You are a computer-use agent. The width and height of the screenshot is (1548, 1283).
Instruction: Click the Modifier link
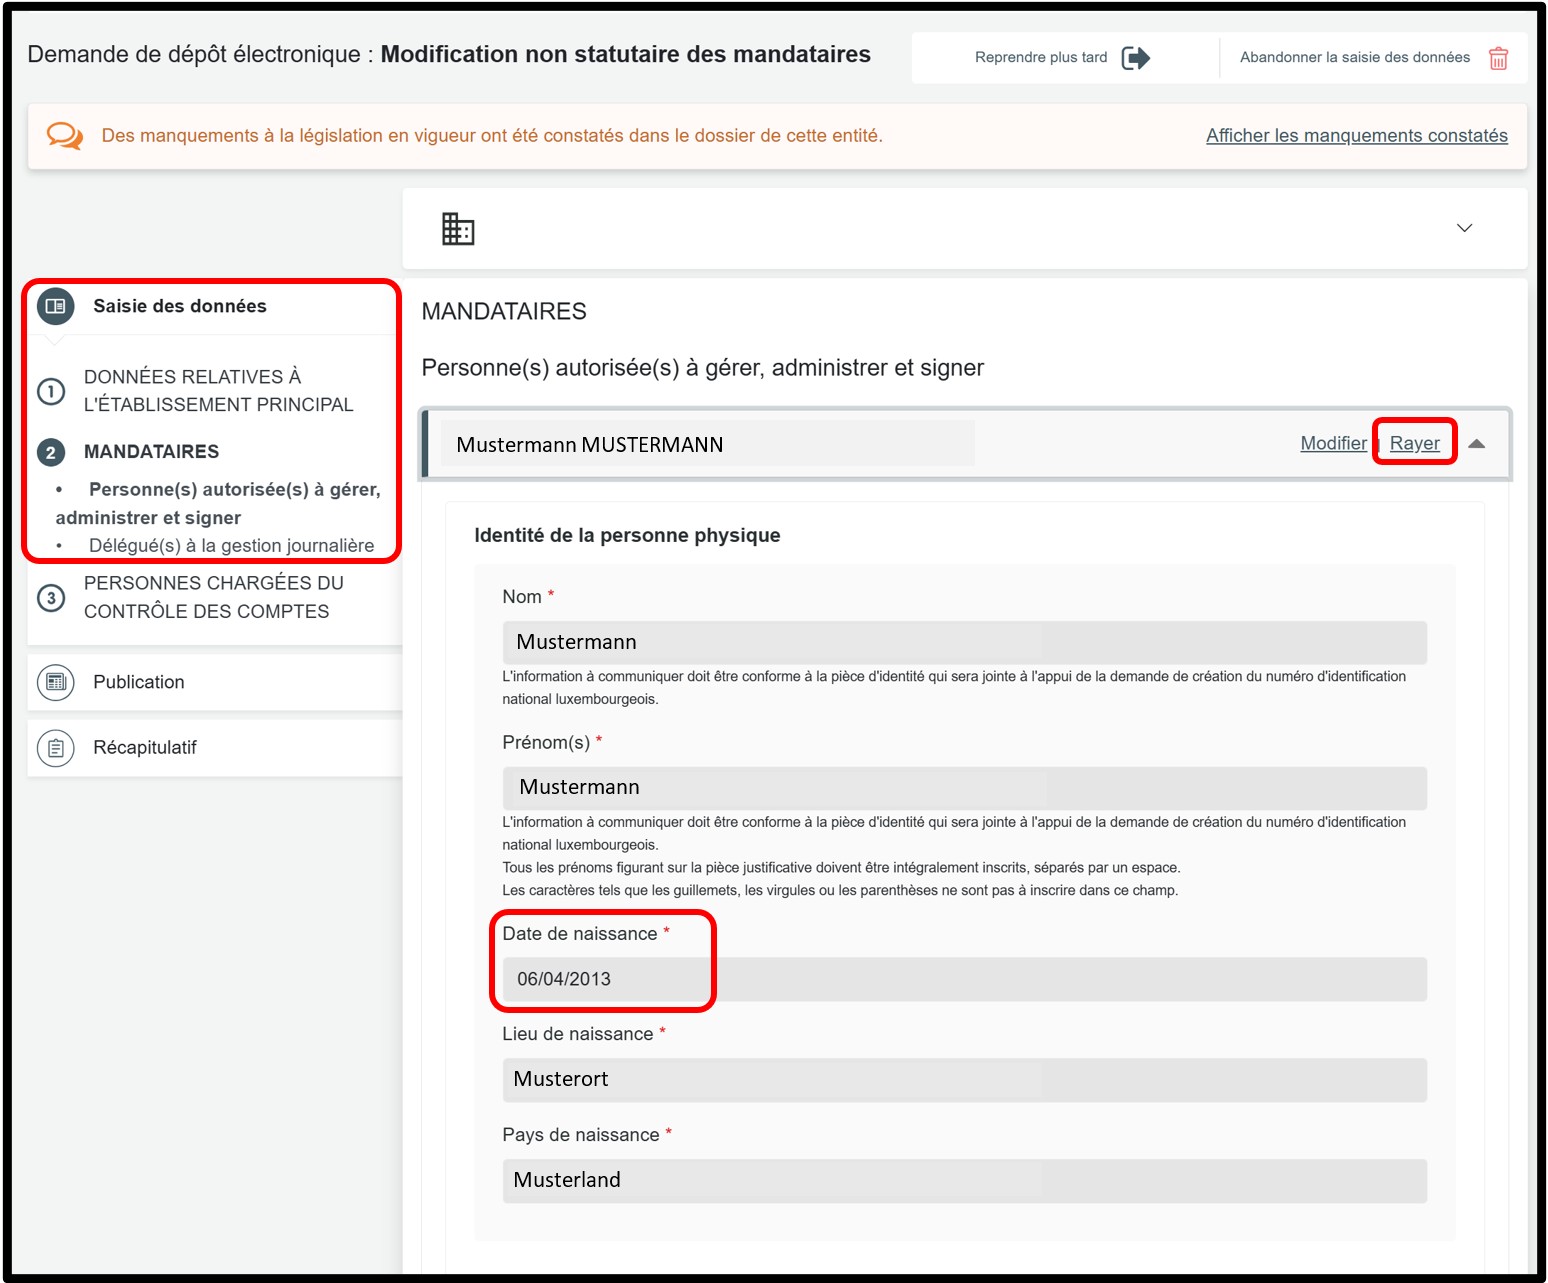1332,443
